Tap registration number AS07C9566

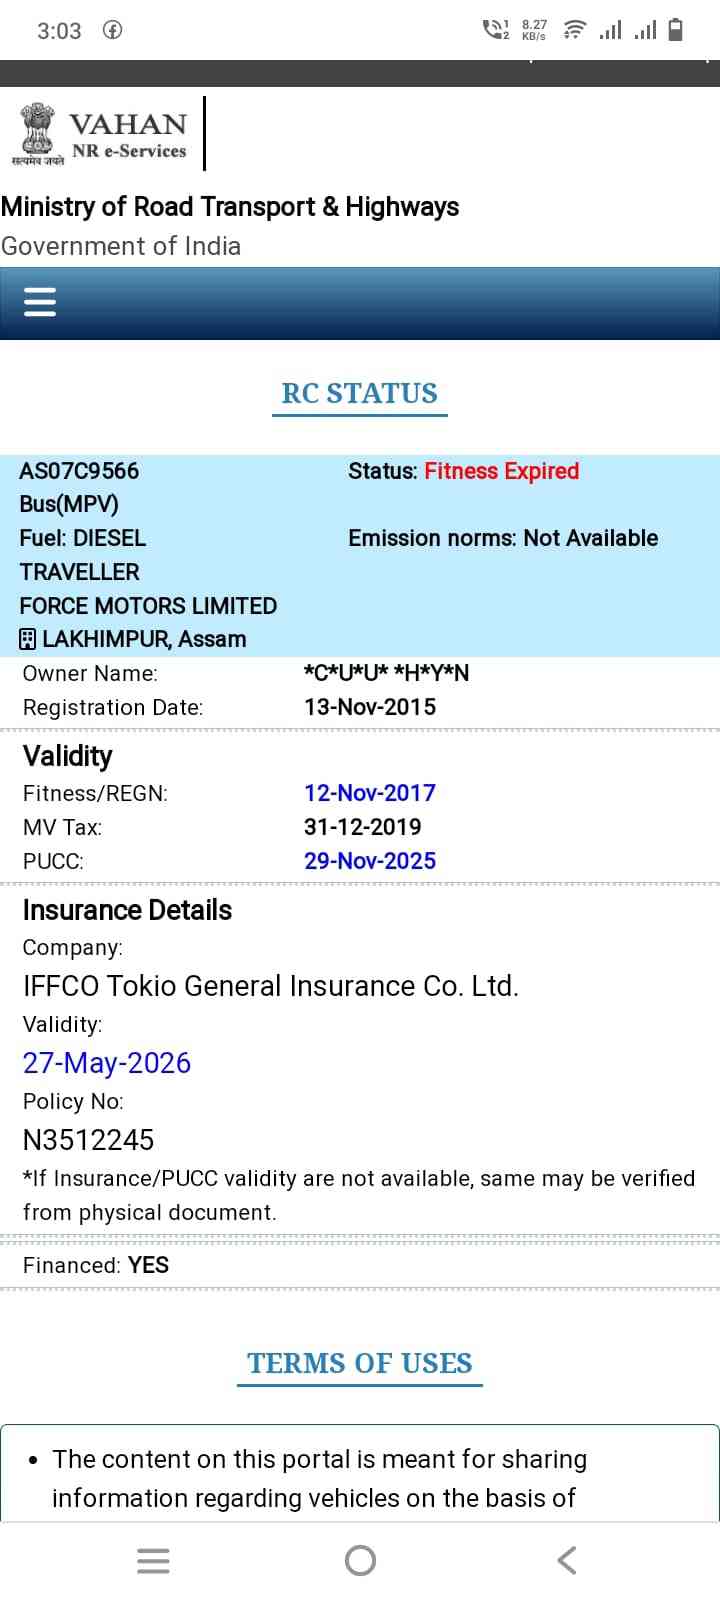pos(79,471)
